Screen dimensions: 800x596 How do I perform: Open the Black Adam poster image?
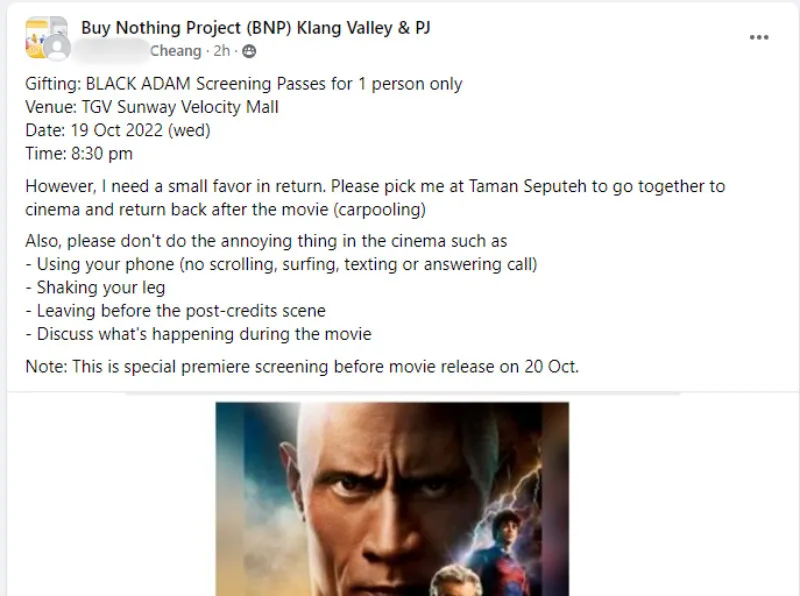click(392, 498)
